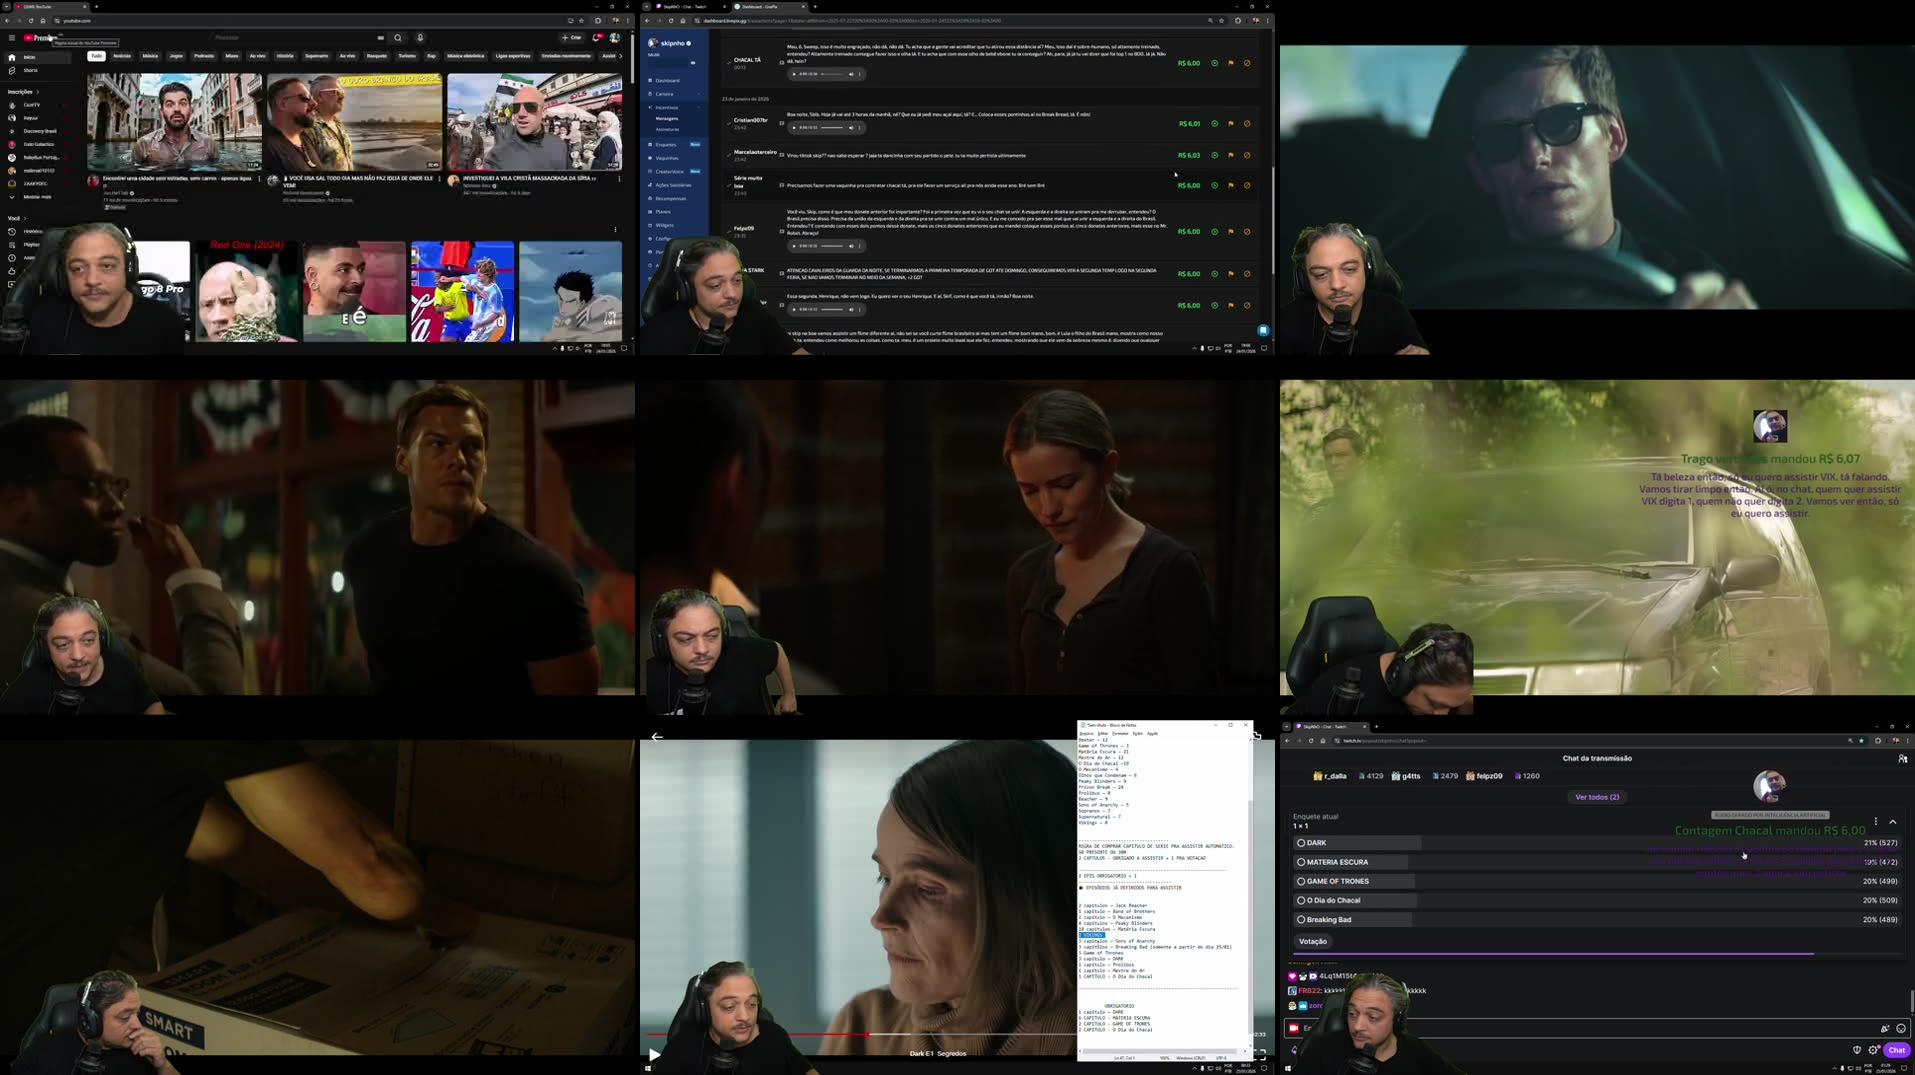
Task: Click the voice search microphone on YouTube
Action: (420, 37)
